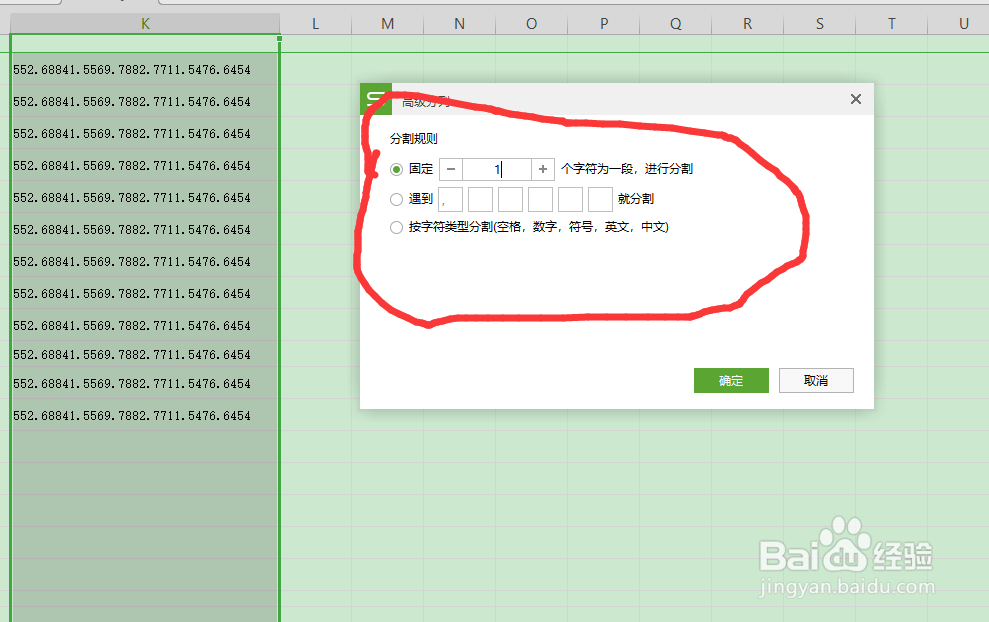The width and height of the screenshot is (989, 622).
Task: Click the first delimiter box containing a comma
Action: (x=450, y=199)
